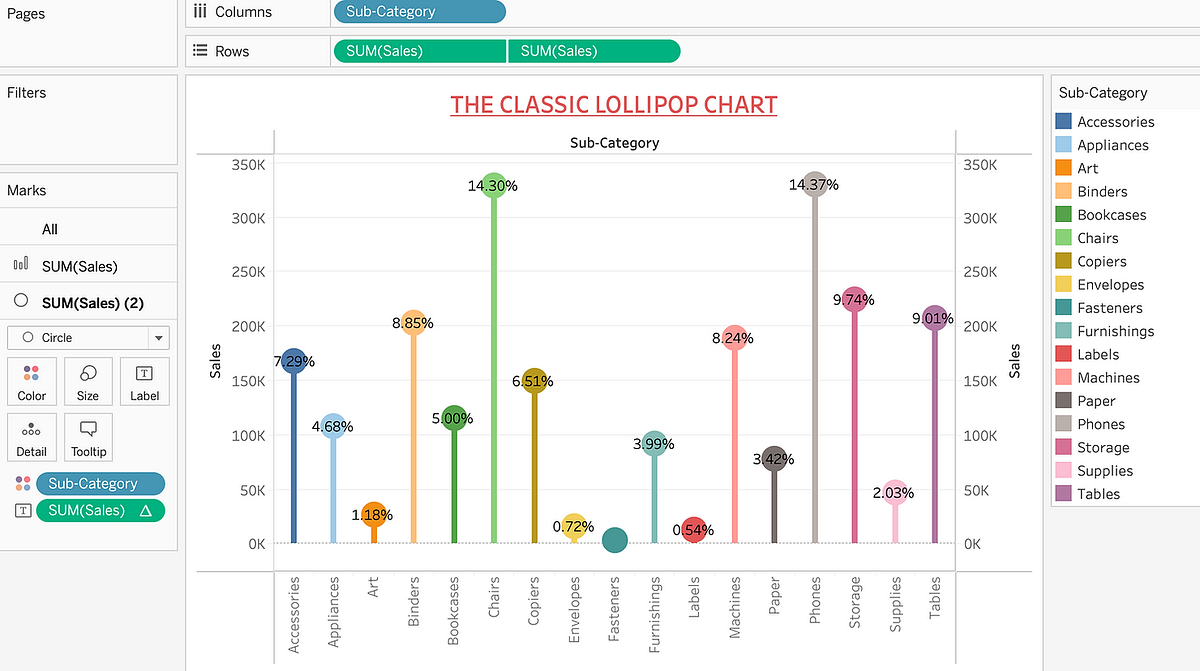Click the Sub-Category legend header
1200x671 pixels.
point(1104,92)
